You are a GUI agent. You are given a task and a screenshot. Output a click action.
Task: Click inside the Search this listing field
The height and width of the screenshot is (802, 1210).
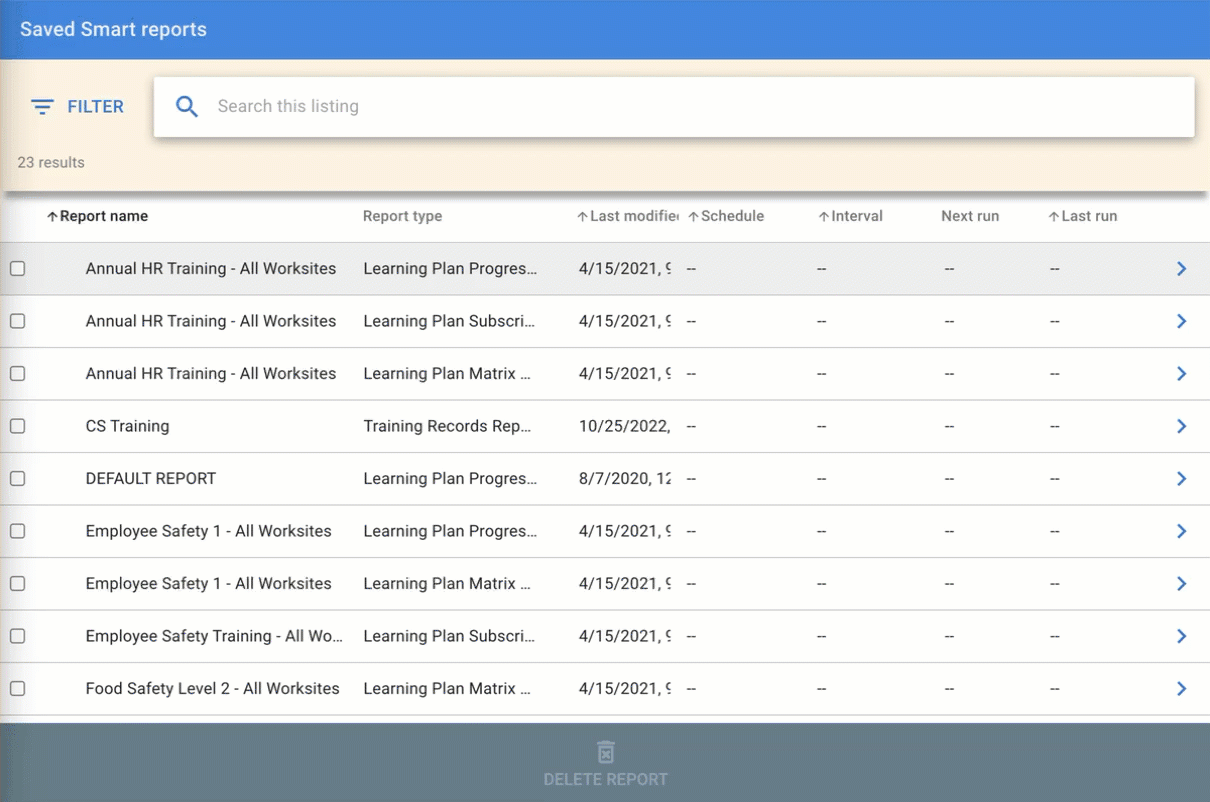click(400, 106)
